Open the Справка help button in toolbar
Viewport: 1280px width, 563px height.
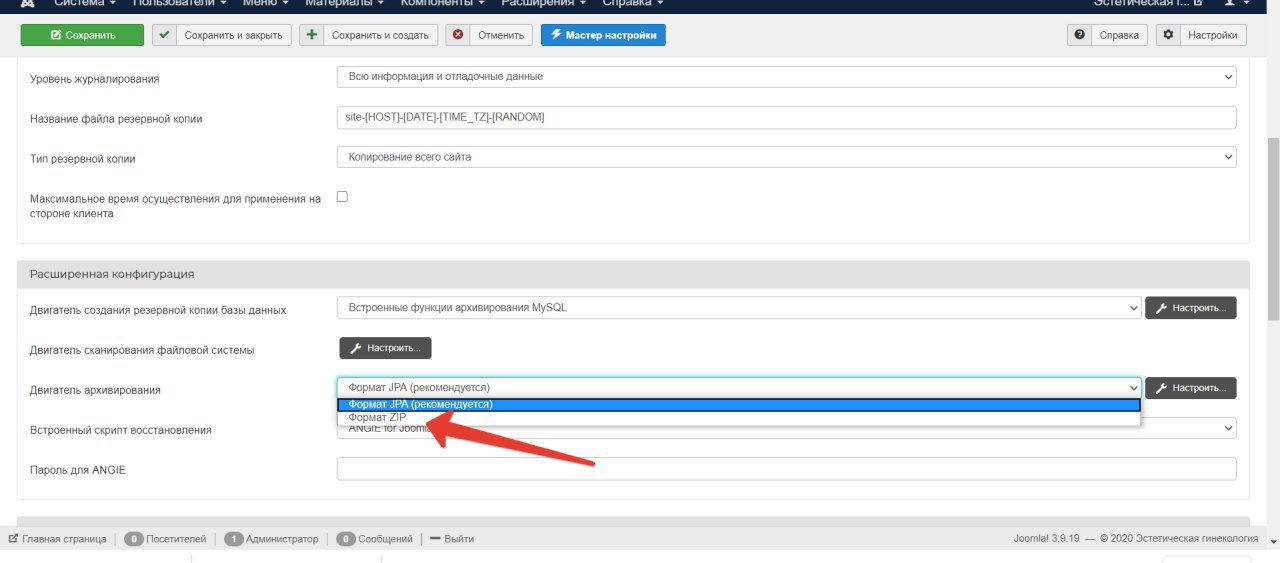(1107, 35)
